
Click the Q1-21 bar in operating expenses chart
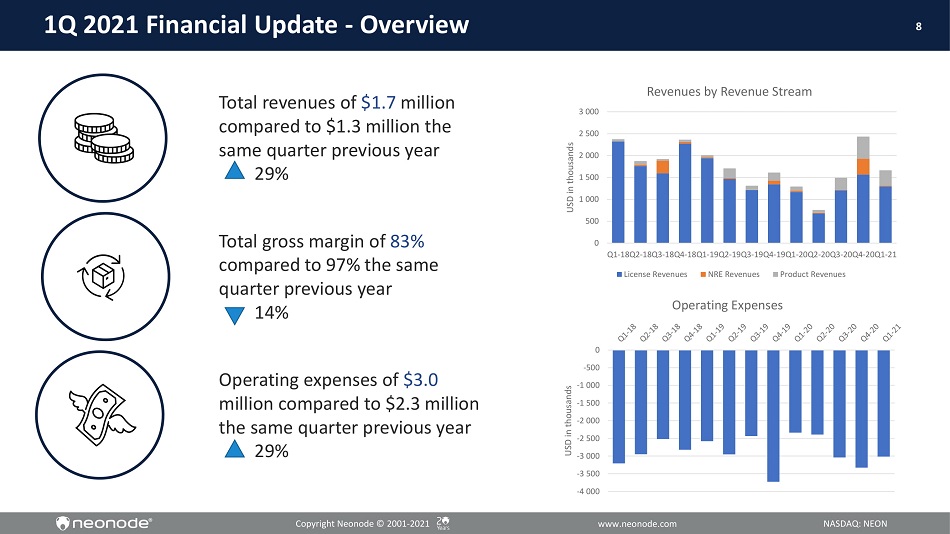883,403
